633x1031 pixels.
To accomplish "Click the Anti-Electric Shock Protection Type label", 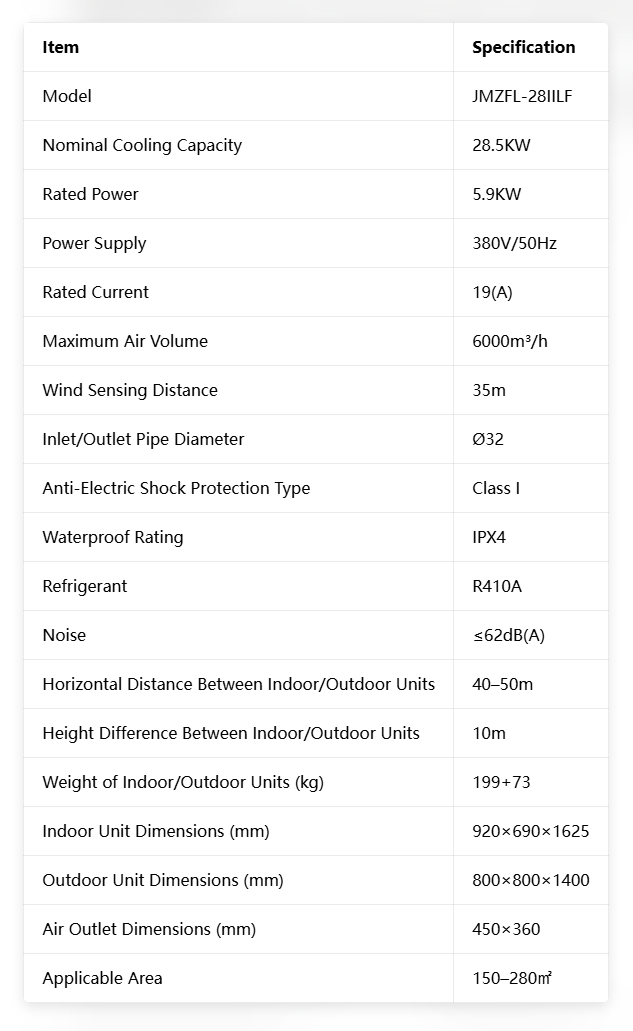I will [x=176, y=489].
